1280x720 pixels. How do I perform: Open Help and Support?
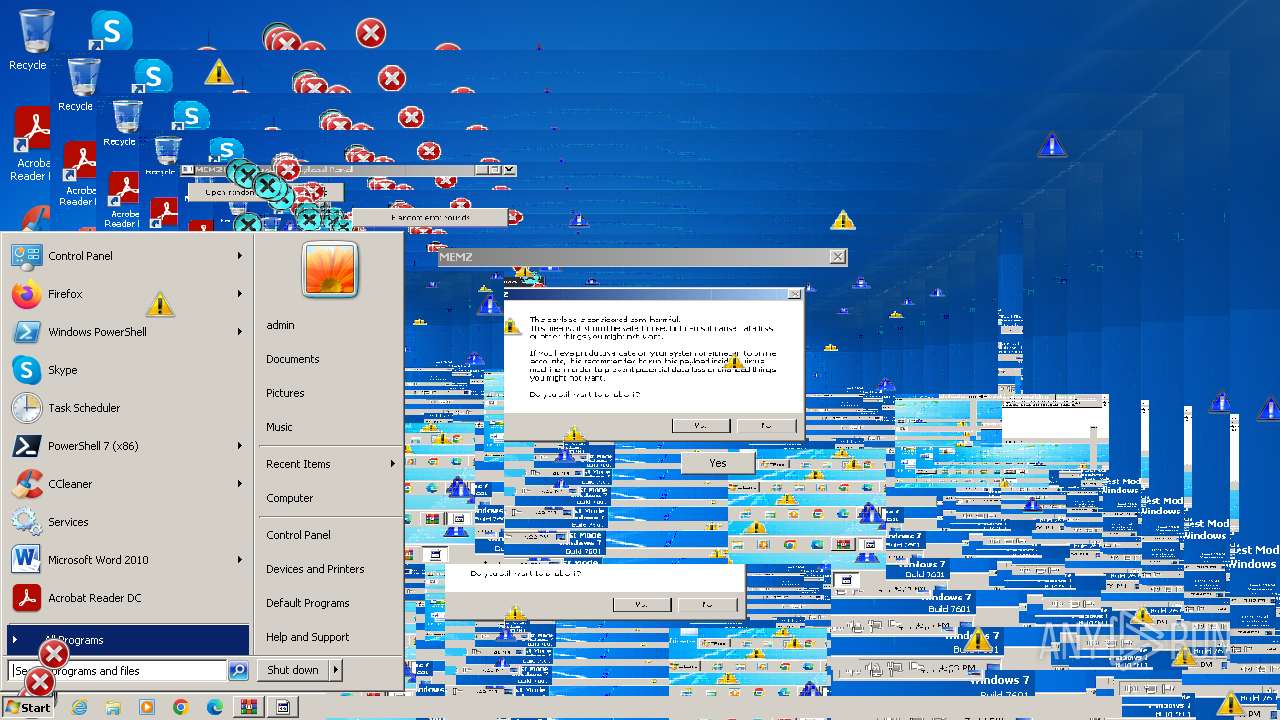(x=308, y=637)
